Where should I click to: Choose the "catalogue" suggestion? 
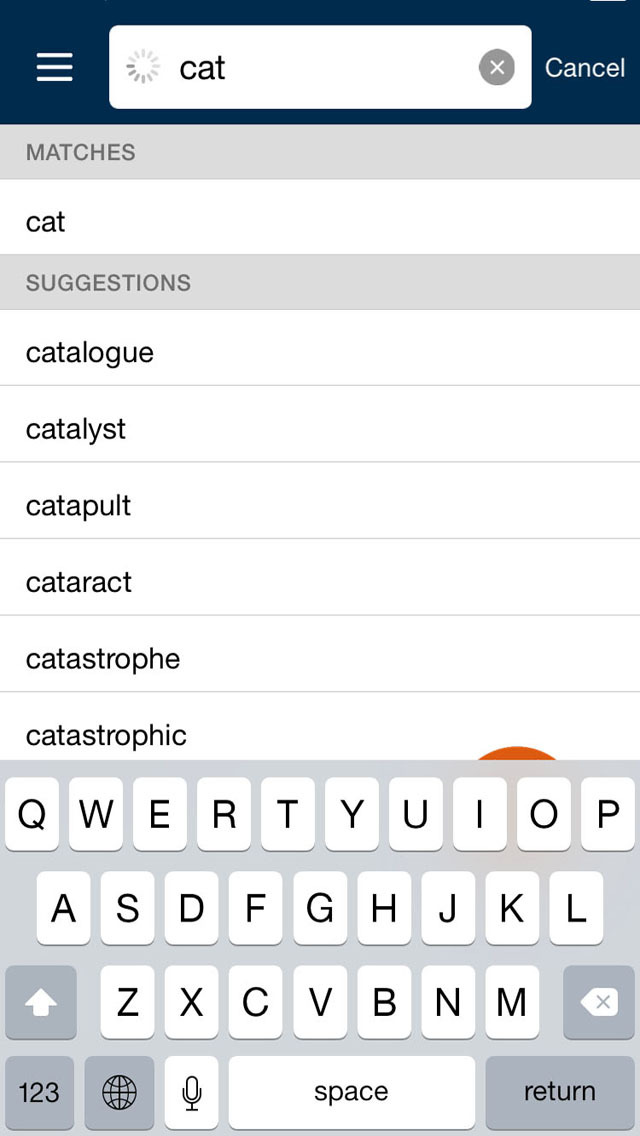(320, 352)
